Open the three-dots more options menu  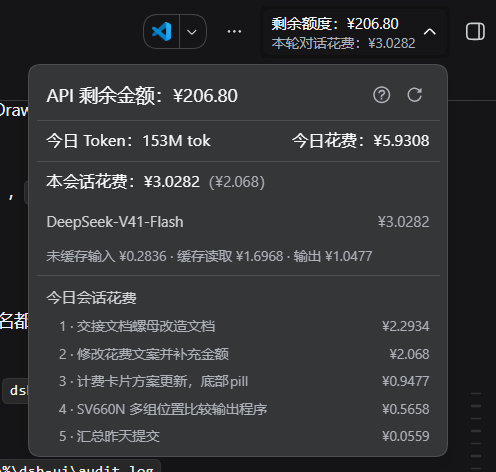point(234,32)
